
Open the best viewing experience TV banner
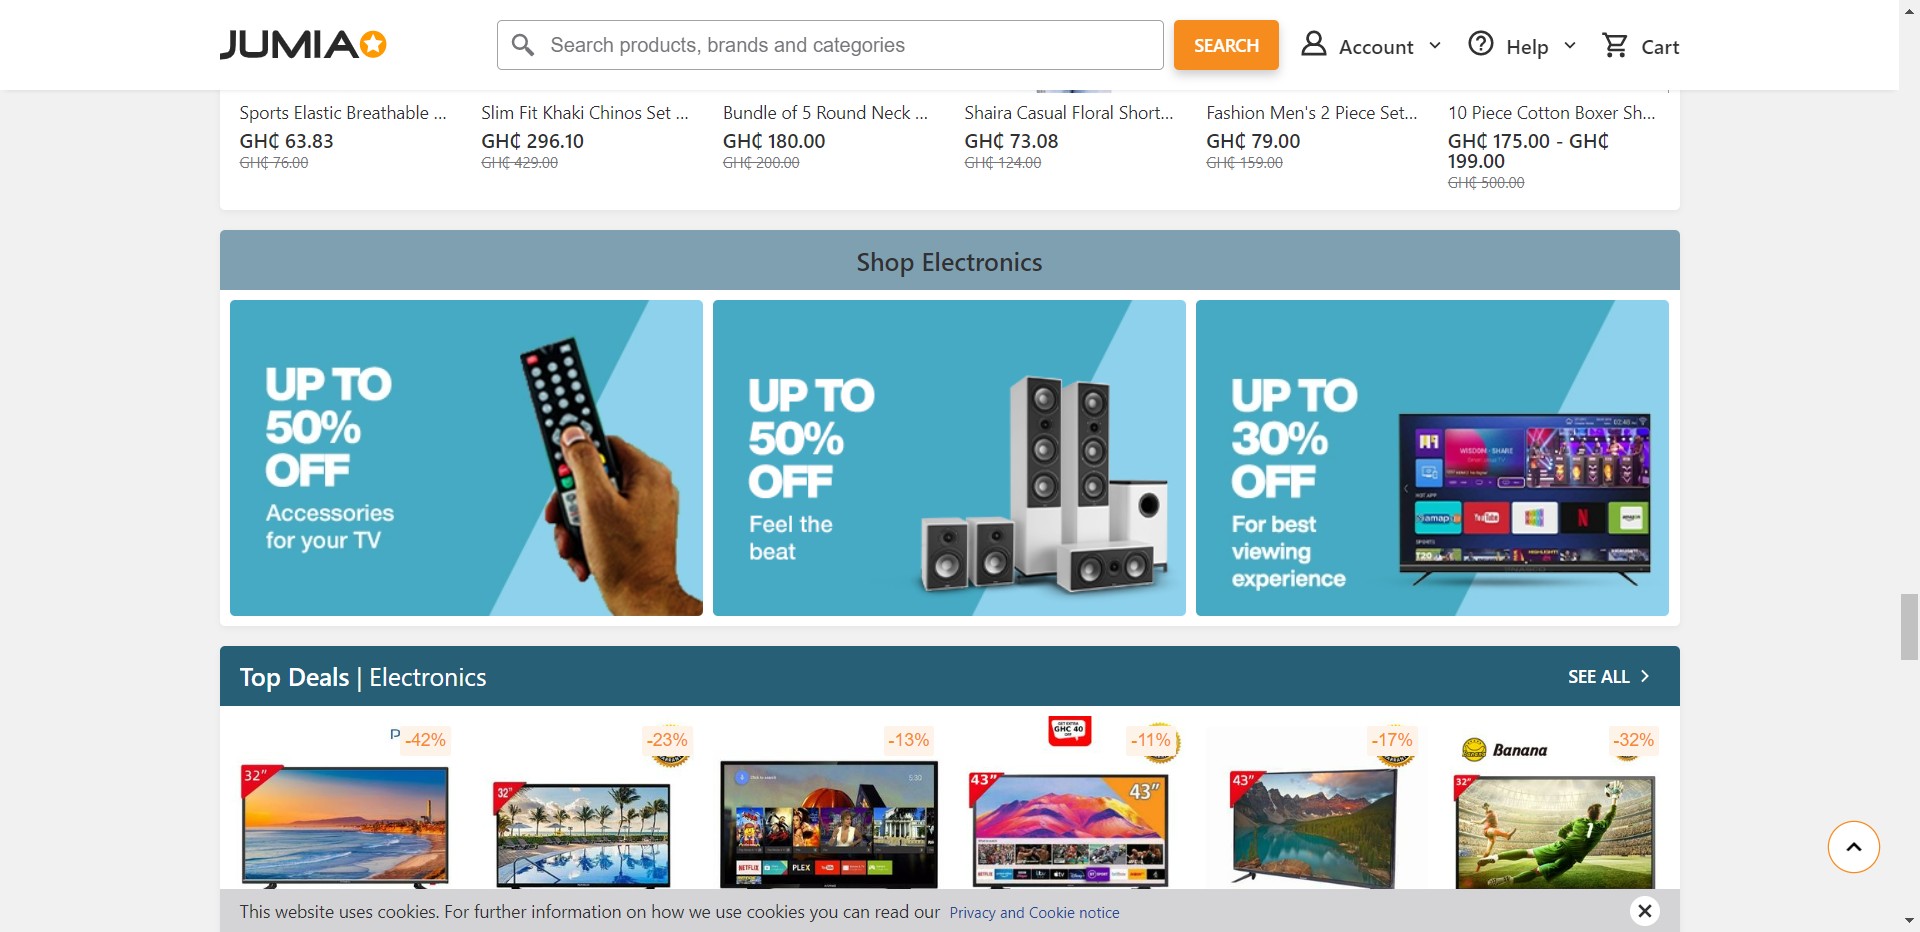pos(1432,458)
